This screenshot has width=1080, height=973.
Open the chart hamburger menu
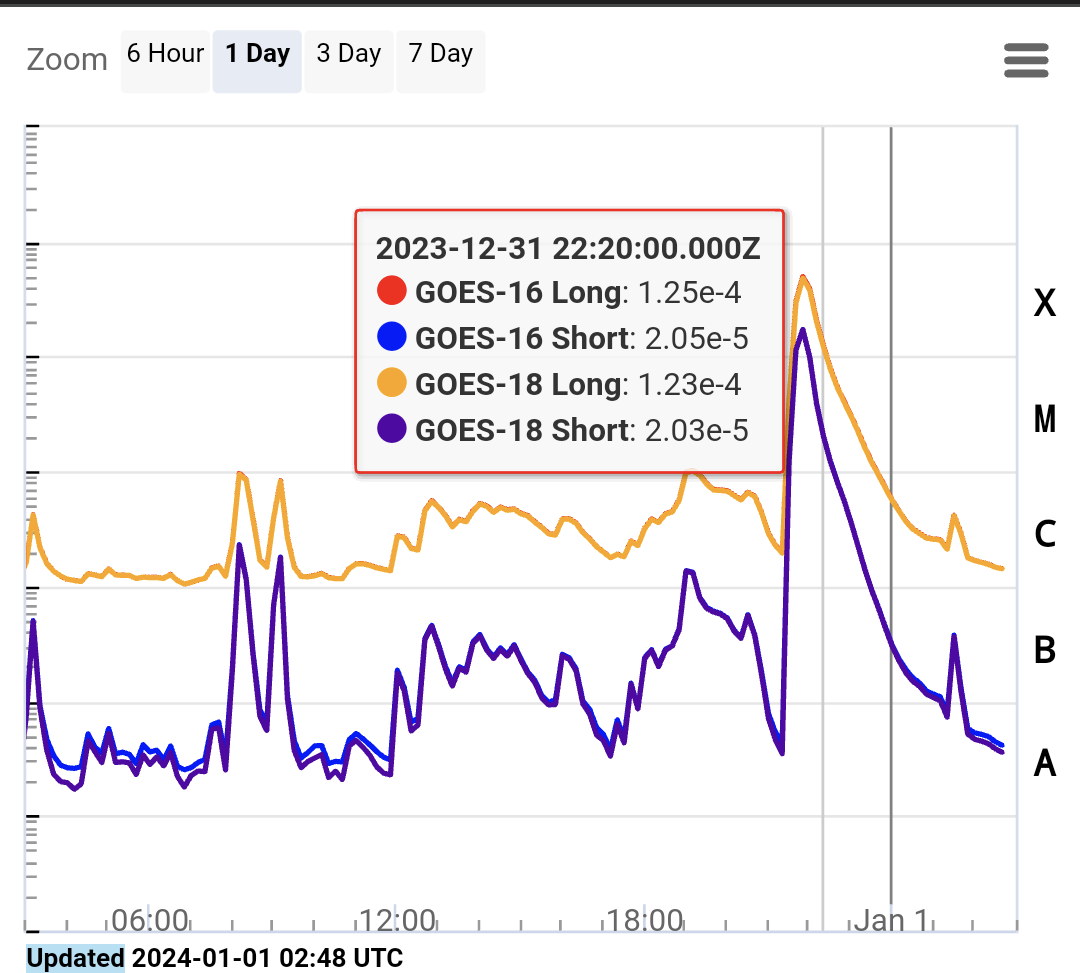click(x=1026, y=61)
